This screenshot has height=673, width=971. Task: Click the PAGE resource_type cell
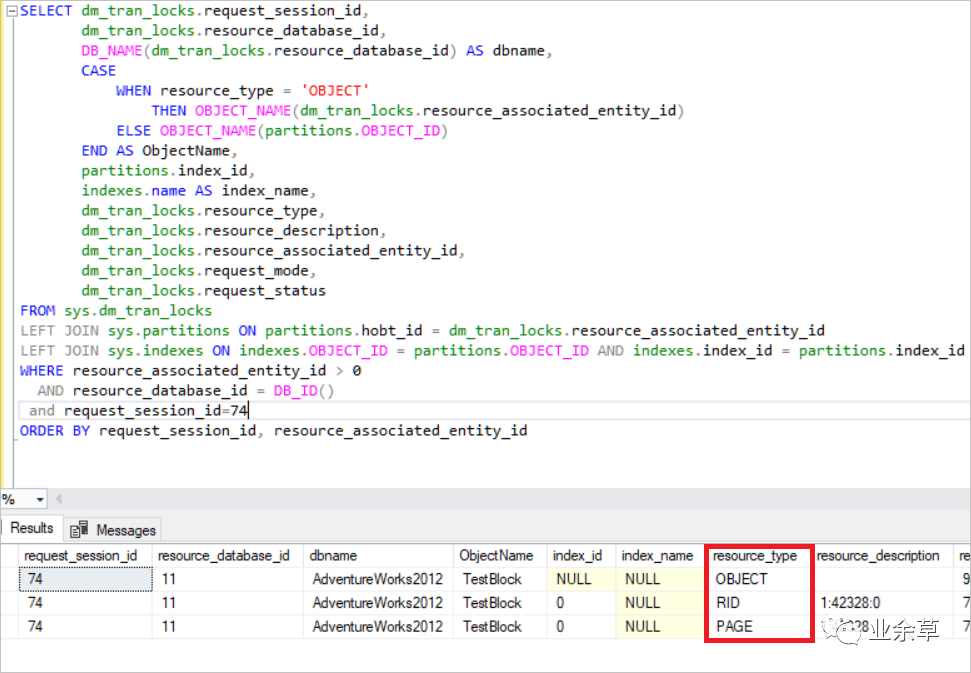pyautogui.click(x=758, y=626)
